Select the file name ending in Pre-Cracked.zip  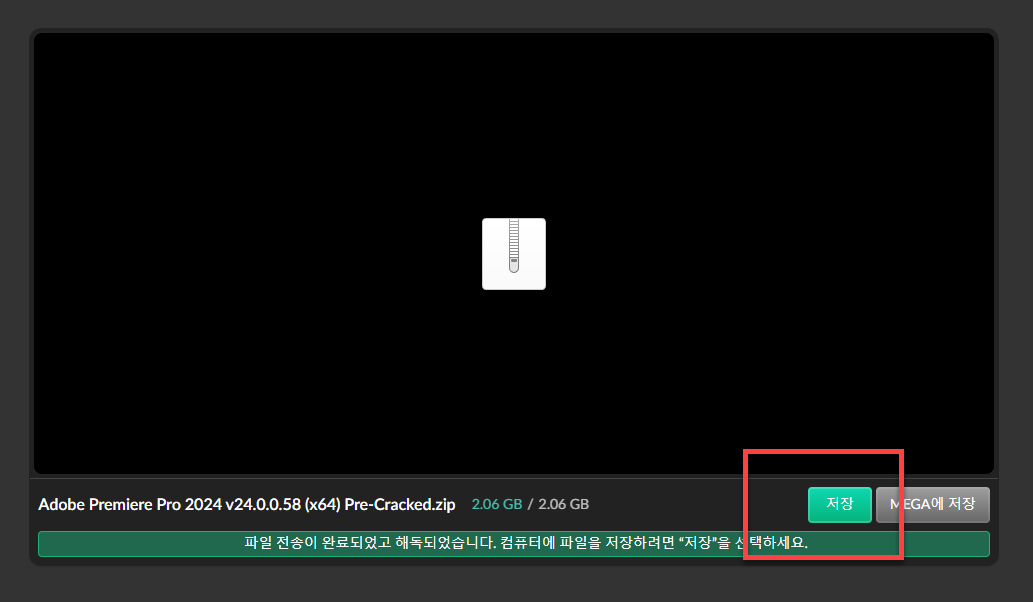pyautogui.click(x=246, y=505)
